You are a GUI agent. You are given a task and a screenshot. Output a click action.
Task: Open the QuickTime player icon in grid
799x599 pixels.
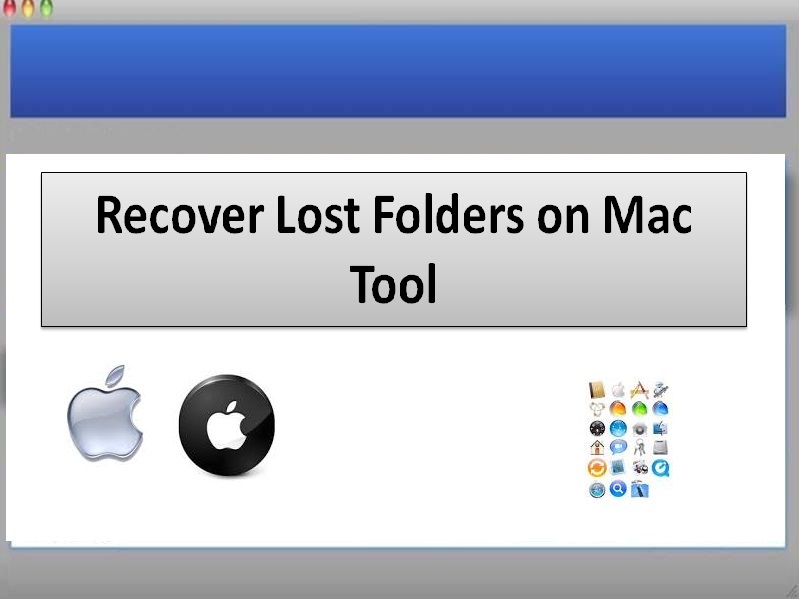660,468
